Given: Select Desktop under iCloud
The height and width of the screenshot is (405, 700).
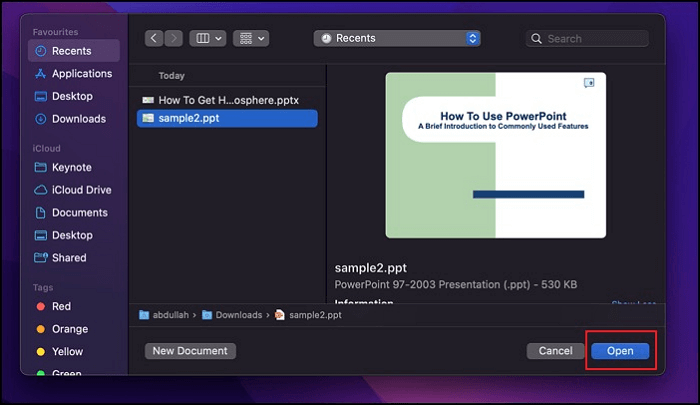Looking at the screenshot, I should (x=74, y=235).
